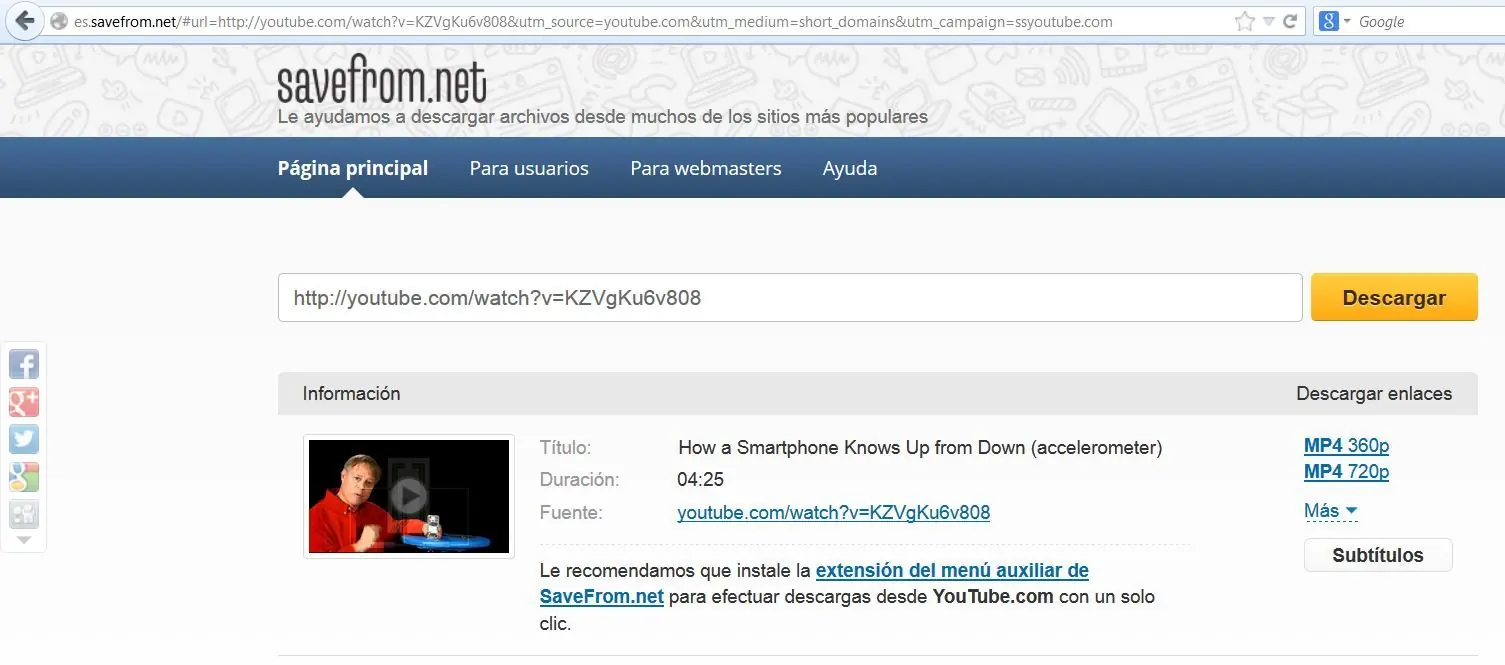
Task: Open the Página principal tab
Action: click(x=353, y=168)
